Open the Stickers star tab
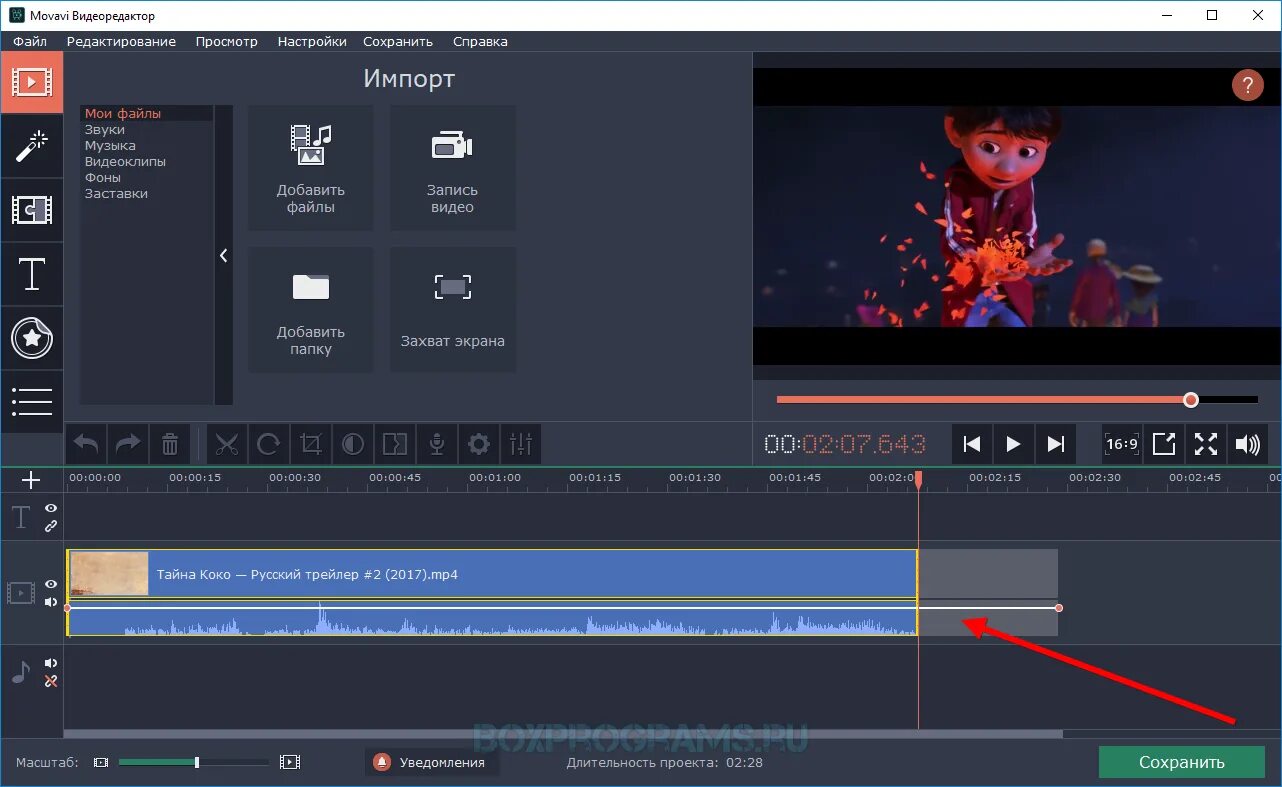The height and width of the screenshot is (787, 1282). pos(31,338)
